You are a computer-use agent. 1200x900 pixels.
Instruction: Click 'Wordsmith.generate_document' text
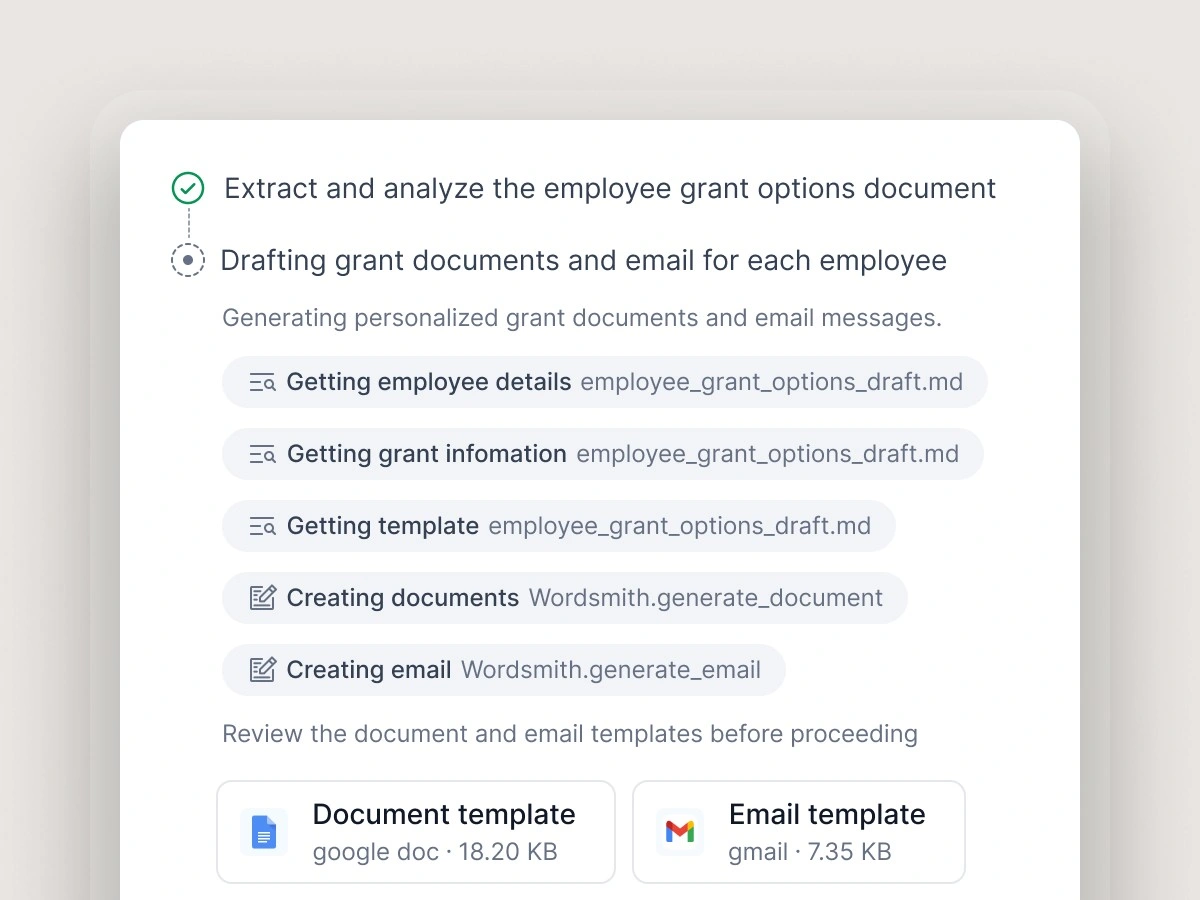(706, 598)
